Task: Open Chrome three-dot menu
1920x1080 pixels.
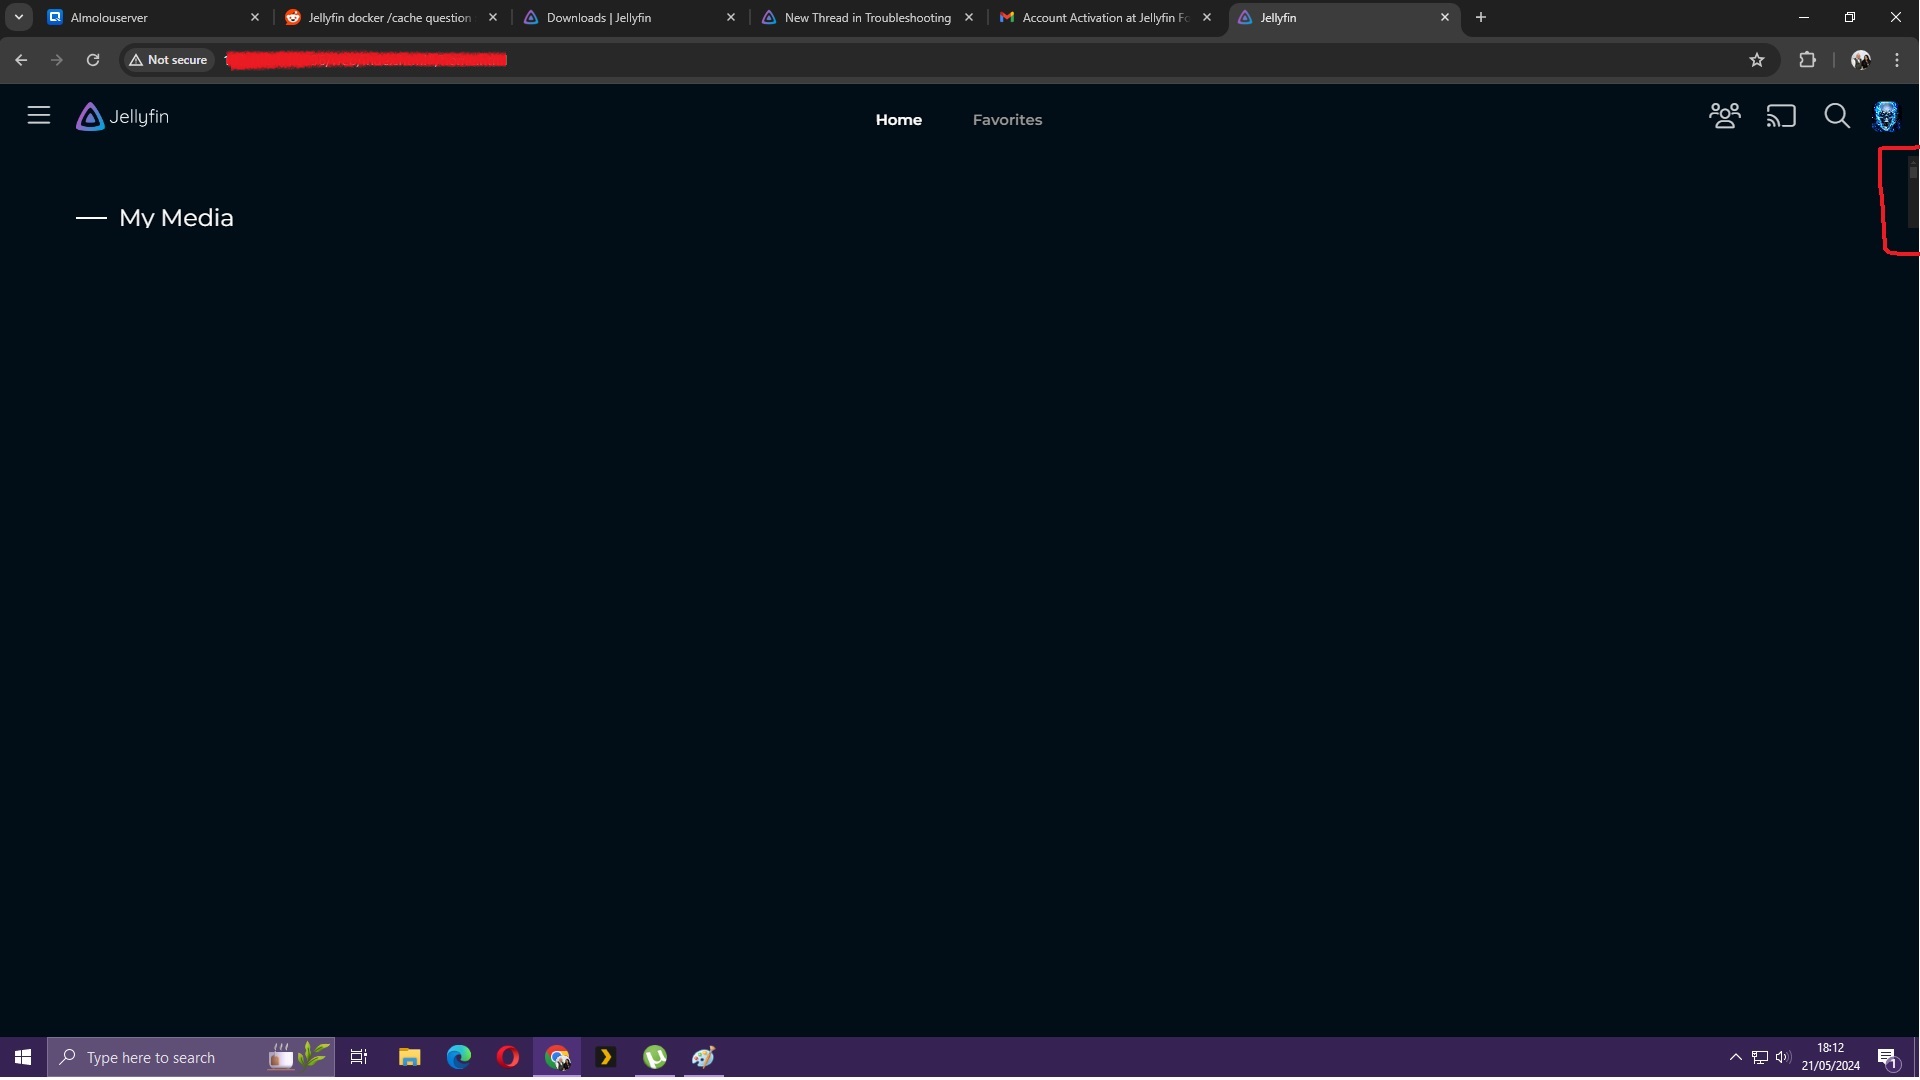Action: click(x=1897, y=60)
